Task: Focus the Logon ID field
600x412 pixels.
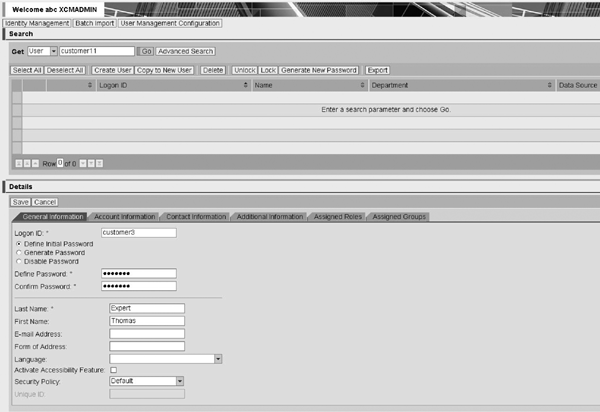Action: 139,233
